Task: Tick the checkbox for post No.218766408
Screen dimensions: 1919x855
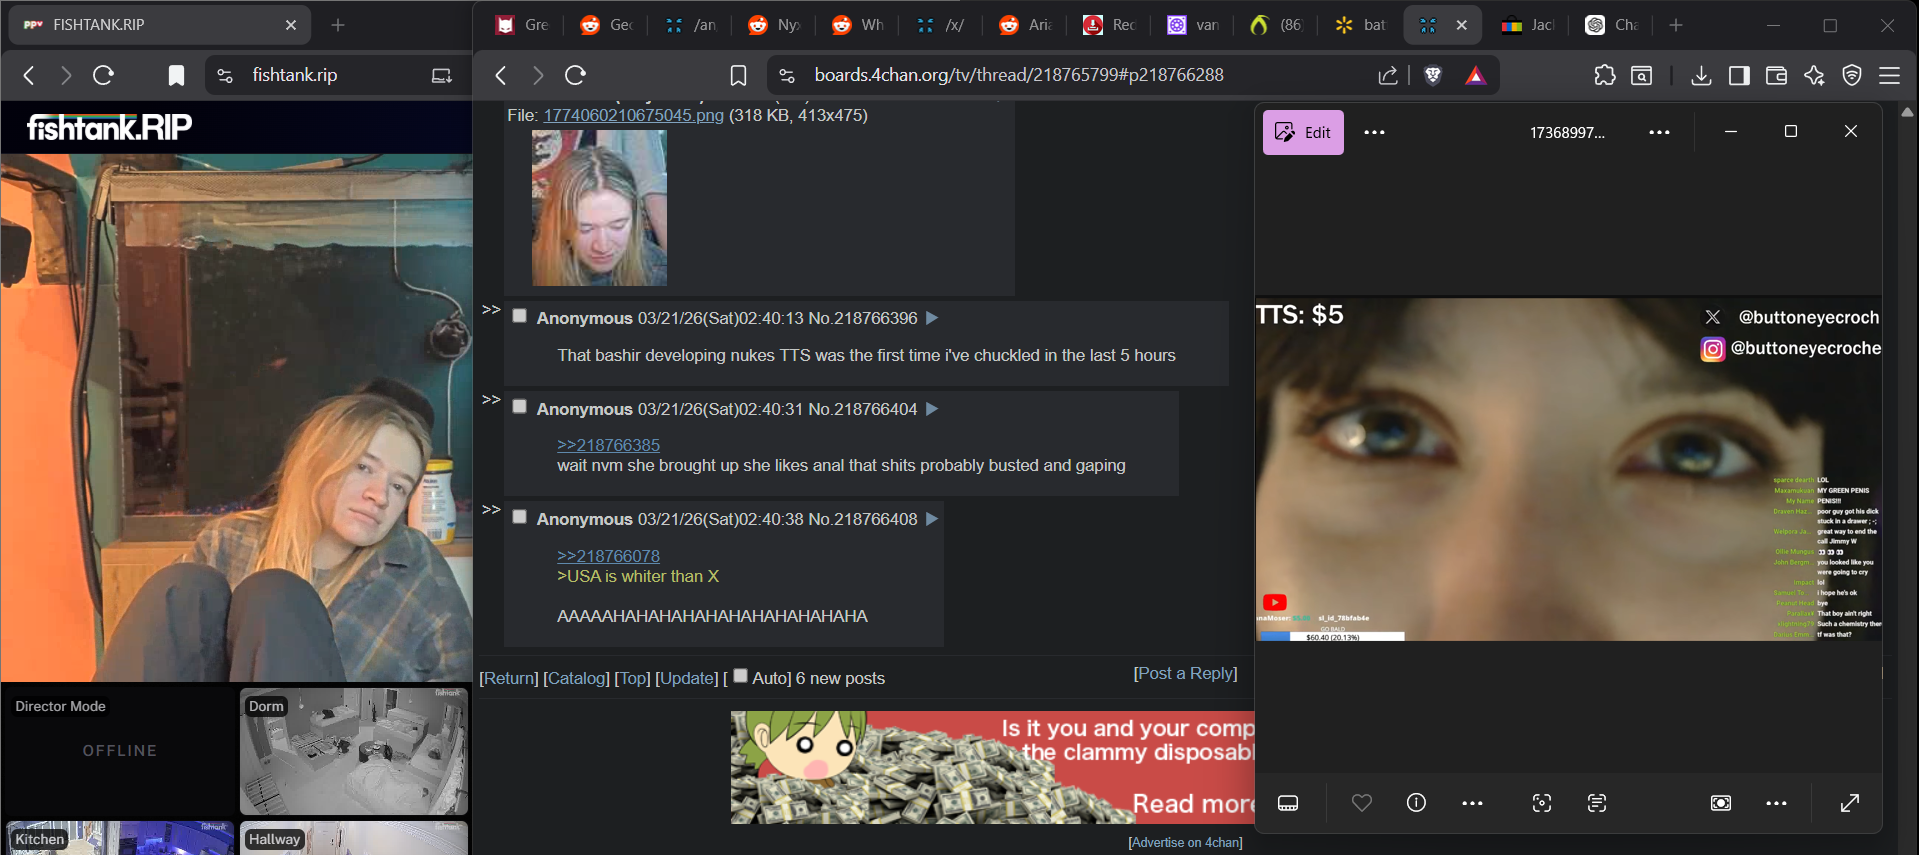Action: click(519, 516)
